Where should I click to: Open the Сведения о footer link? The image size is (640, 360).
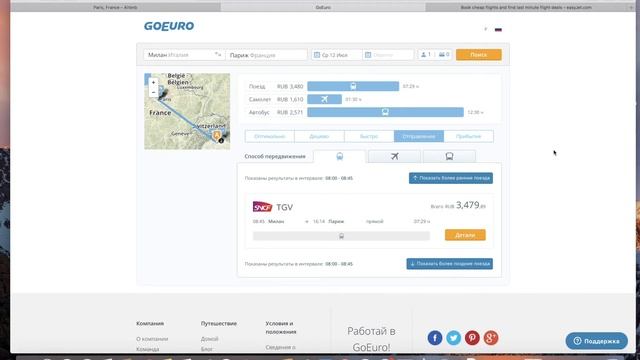pos(280,347)
